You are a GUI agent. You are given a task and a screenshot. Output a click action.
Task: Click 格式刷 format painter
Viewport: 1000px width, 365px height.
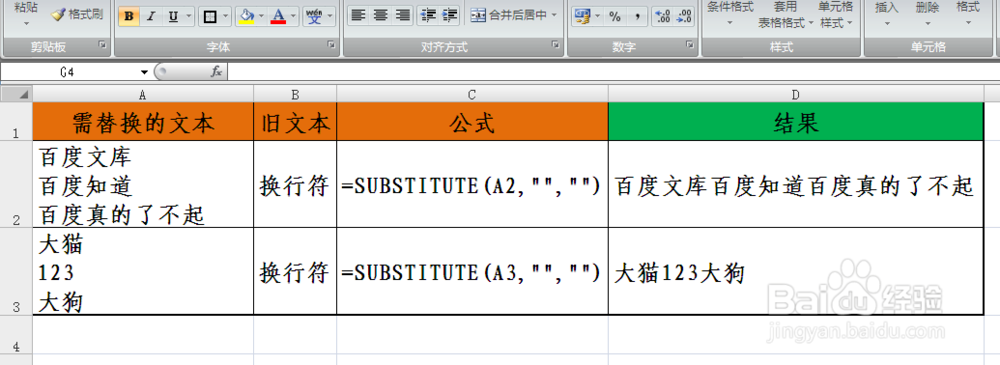point(77,14)
